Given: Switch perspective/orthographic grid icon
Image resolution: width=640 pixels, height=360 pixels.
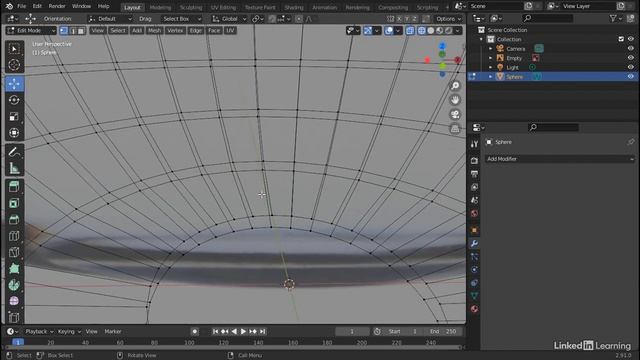Looking at the screenshot, I should 455,129.
